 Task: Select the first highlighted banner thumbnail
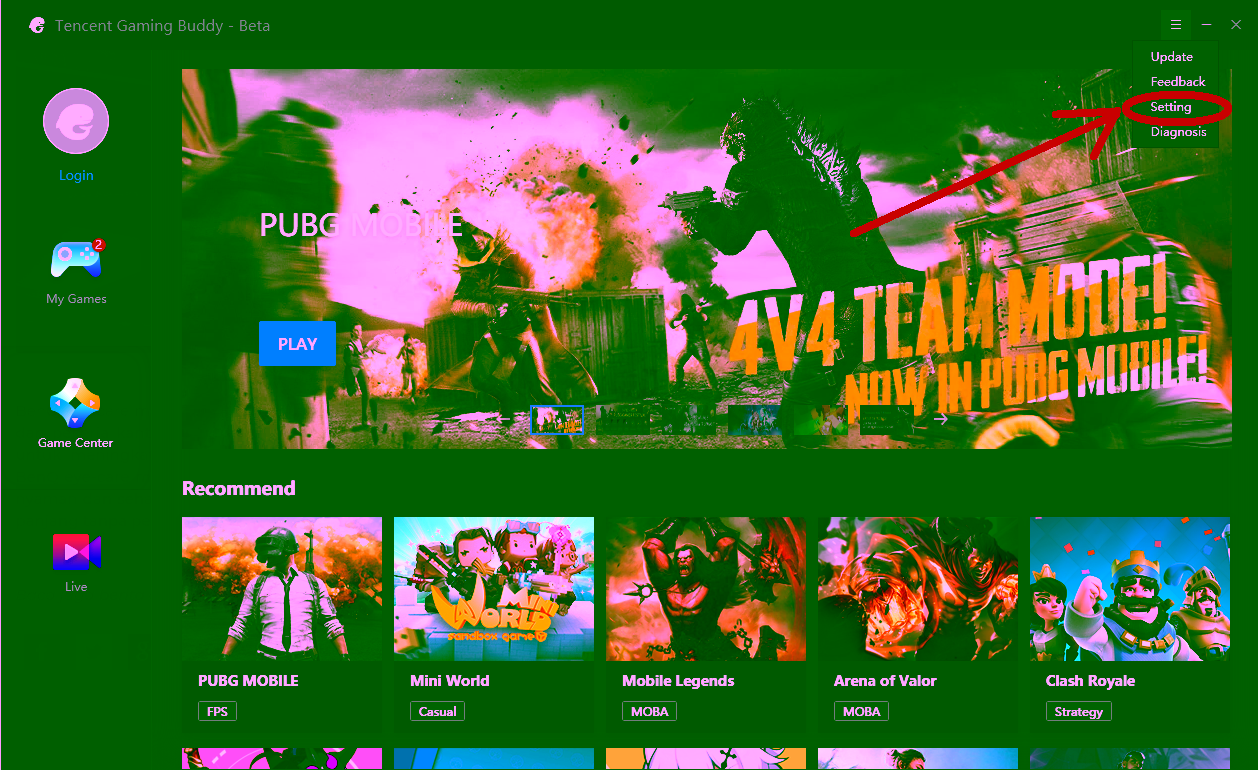[557, 420]
